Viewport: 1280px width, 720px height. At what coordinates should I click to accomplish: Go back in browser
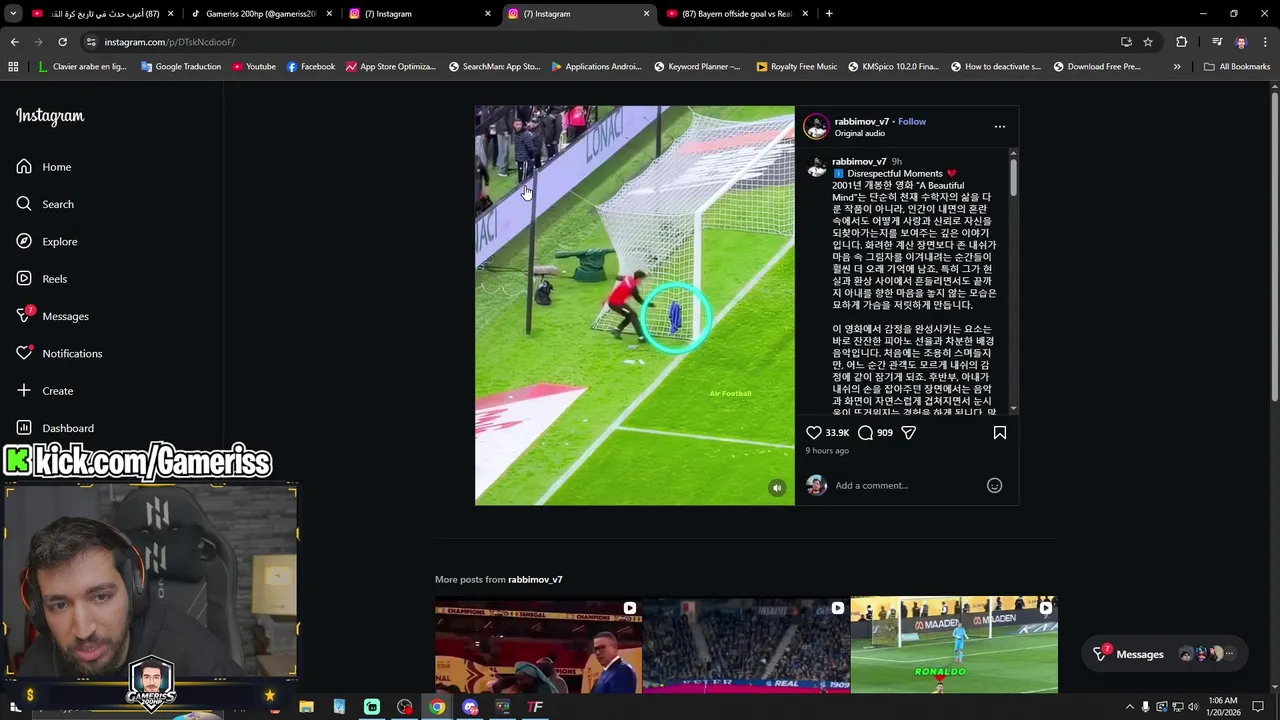14,42
